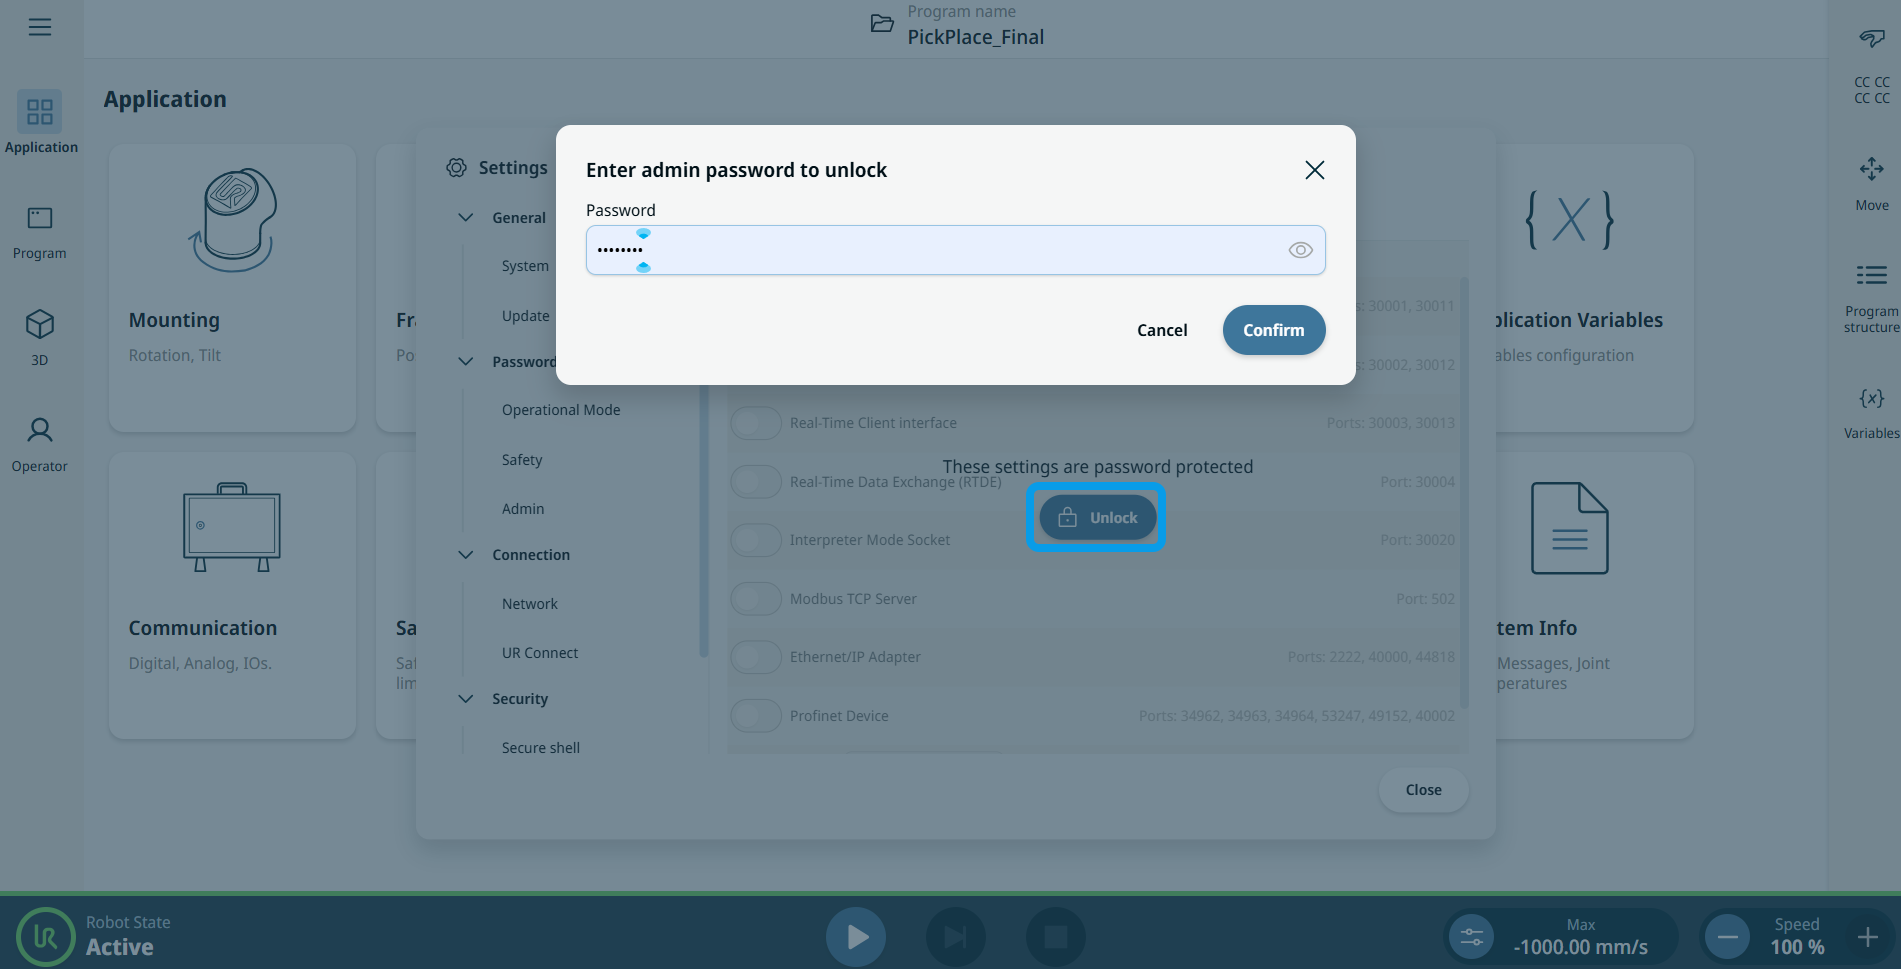Open the hamburger menu icon

40,27
